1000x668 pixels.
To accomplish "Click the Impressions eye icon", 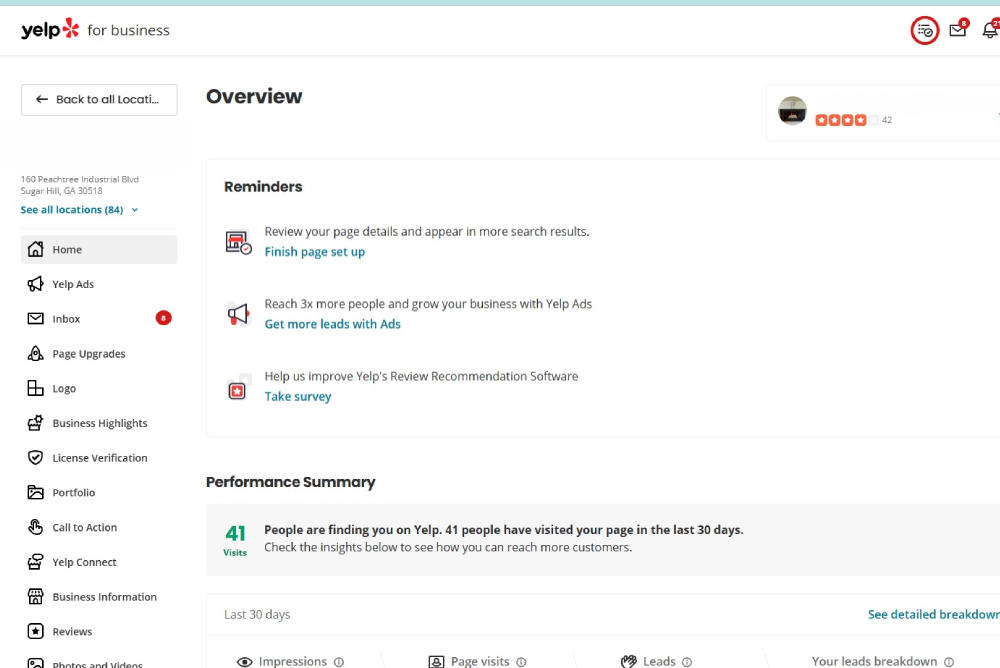I will 244,662.
